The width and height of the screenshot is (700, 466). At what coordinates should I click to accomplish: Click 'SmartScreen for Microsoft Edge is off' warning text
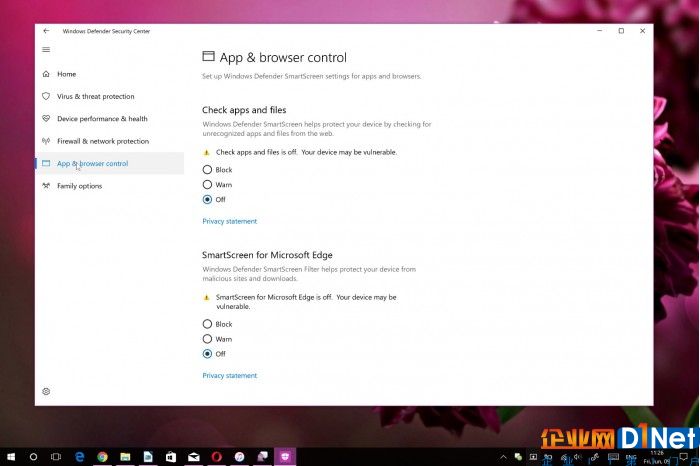point(306,302)
